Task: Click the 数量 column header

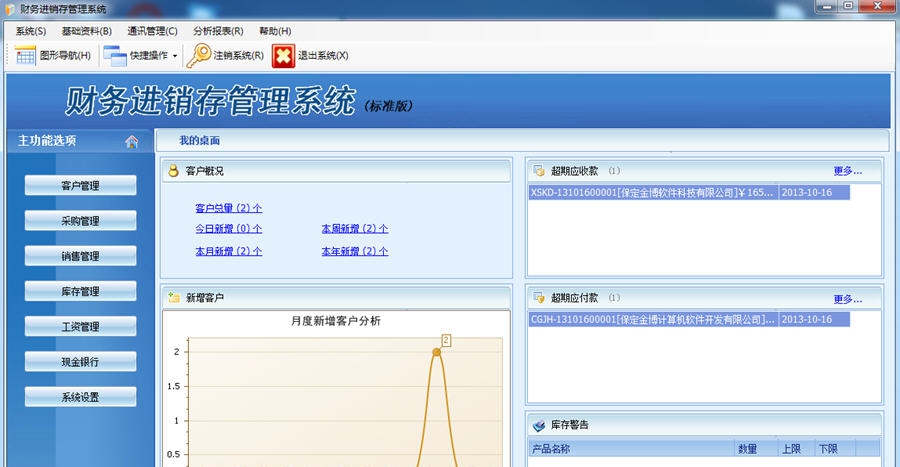Action: [x=757, y=449]
